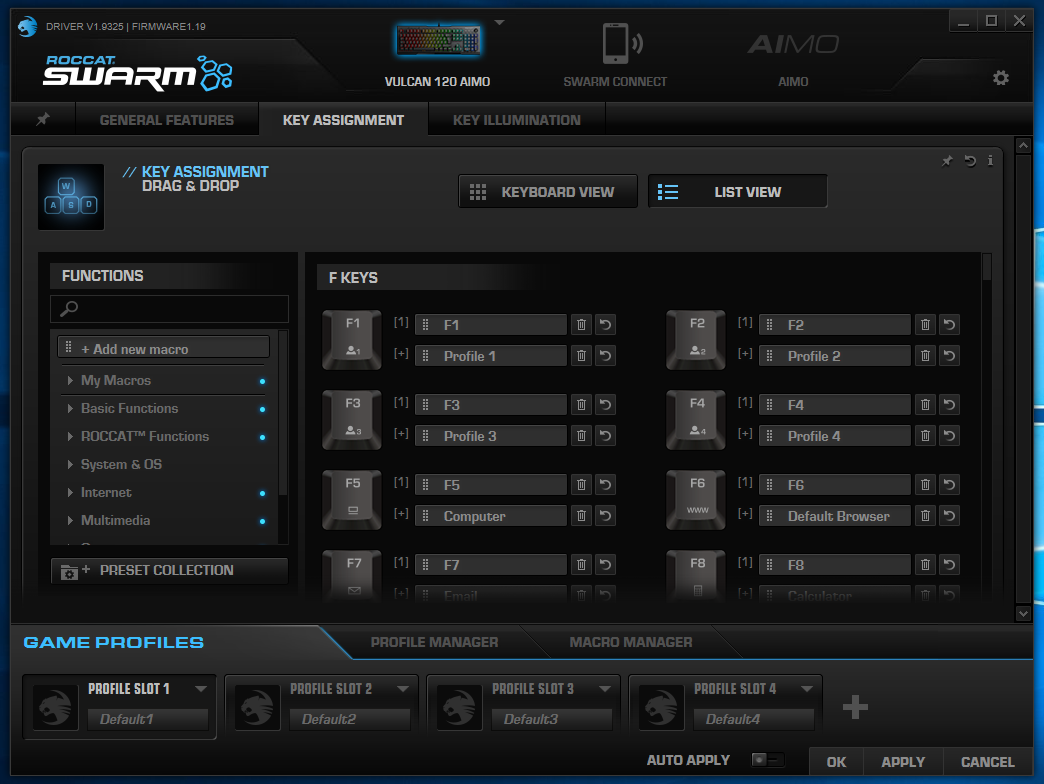Switch to Key Assignment tab
The height and width of the screenshot is (784, 1044).
point(344,120)
